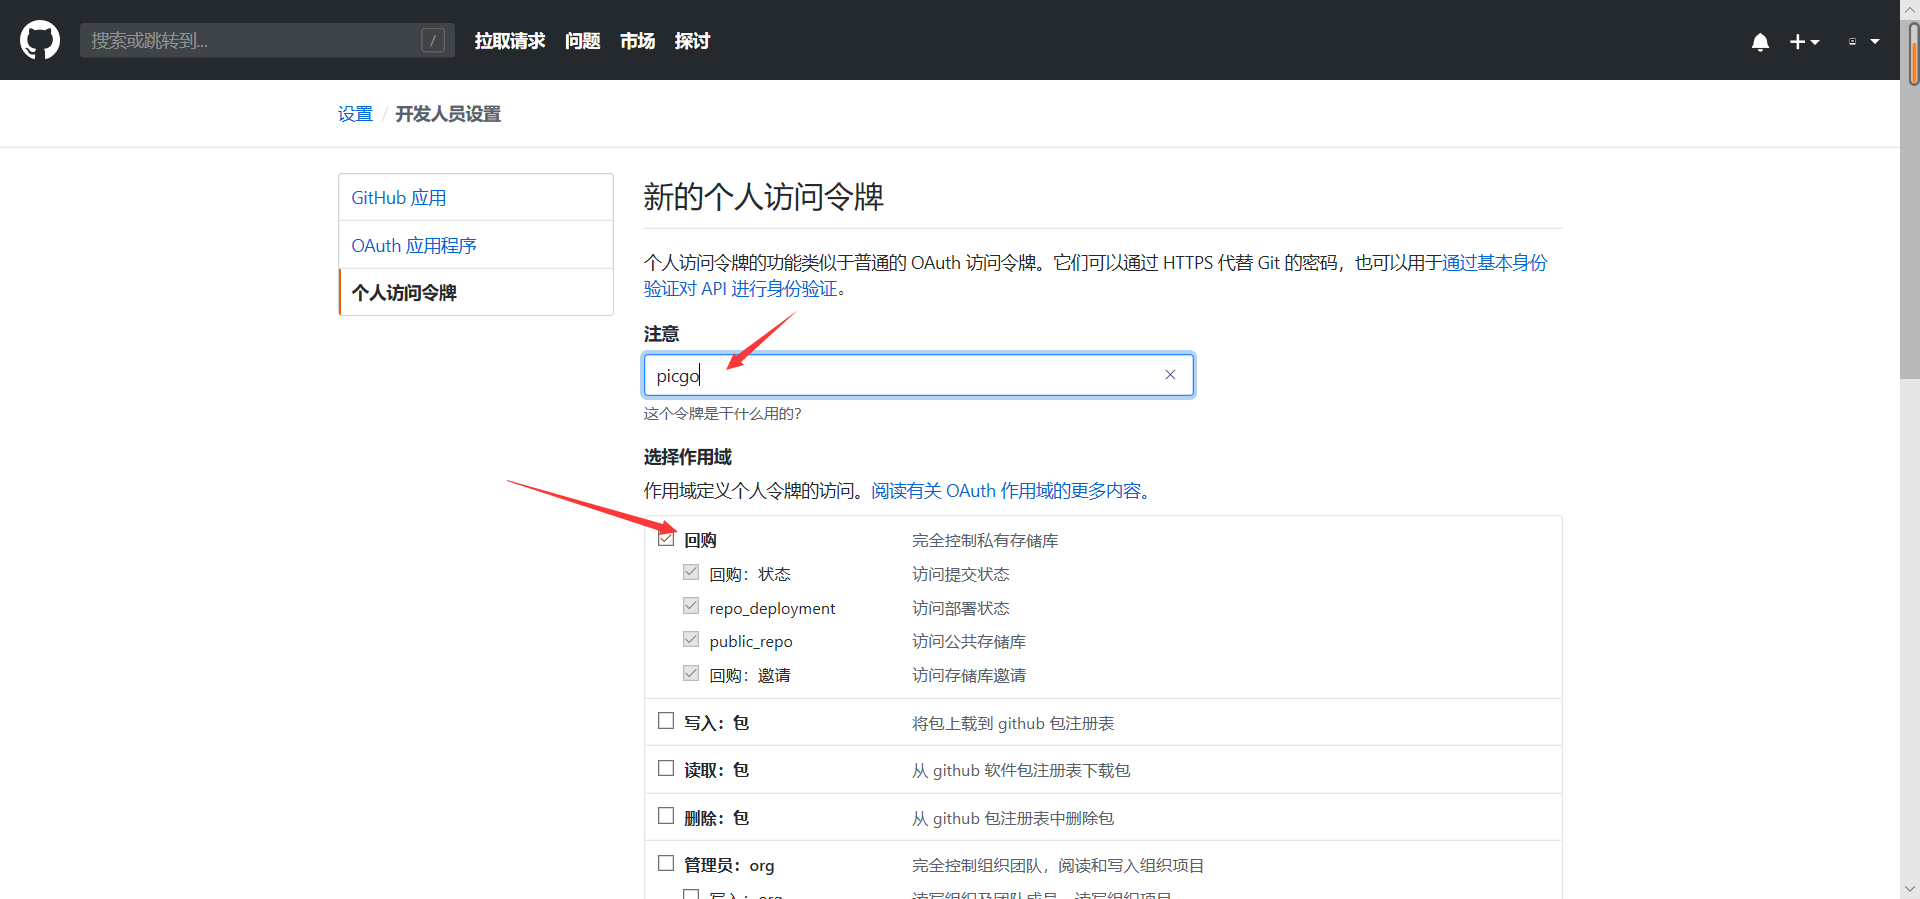Screen dimensions: 1920x899
Task: Open 拉取请求 in the top navigation
Action: click(510, 41)
